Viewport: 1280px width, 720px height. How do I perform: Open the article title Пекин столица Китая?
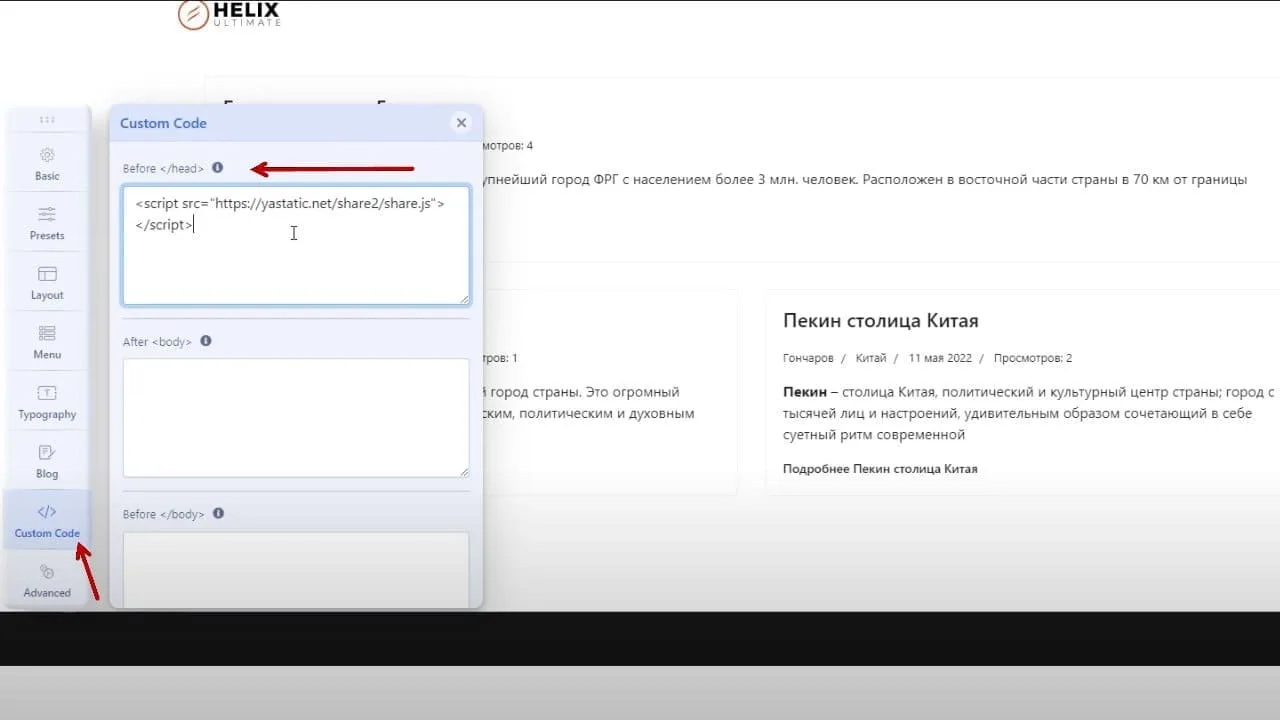[880, 321]
